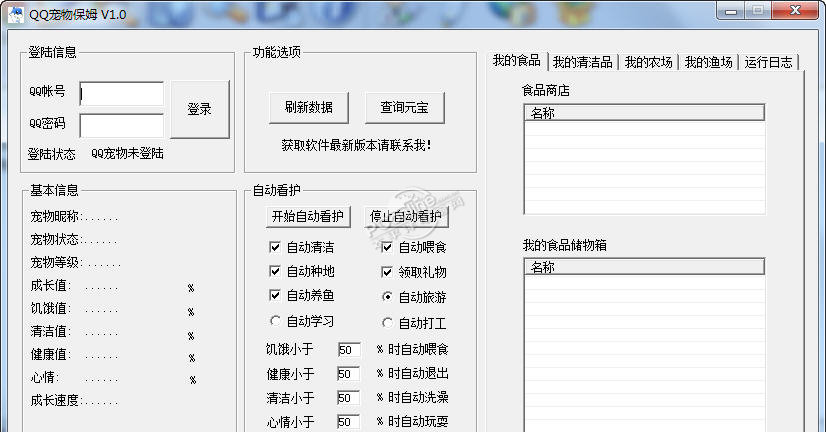Click the 我的食品储物箱 heading

click(x=565, y=245)
